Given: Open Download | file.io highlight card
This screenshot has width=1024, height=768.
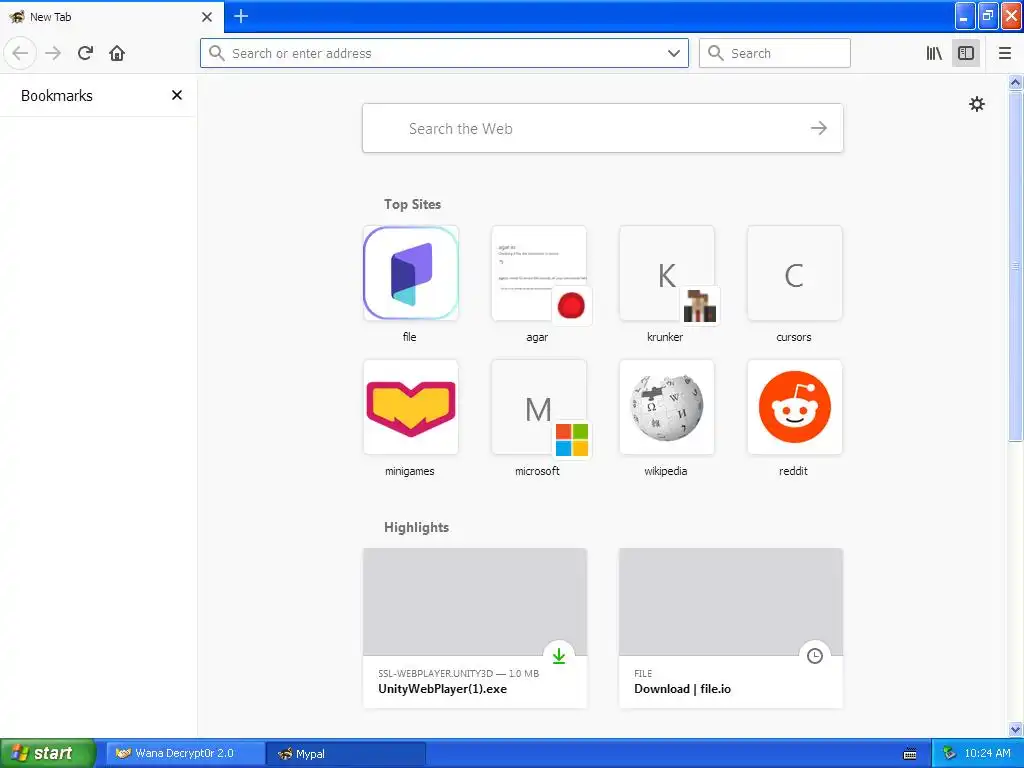Looking at the screenshot, I should click(x=731, y=628).
